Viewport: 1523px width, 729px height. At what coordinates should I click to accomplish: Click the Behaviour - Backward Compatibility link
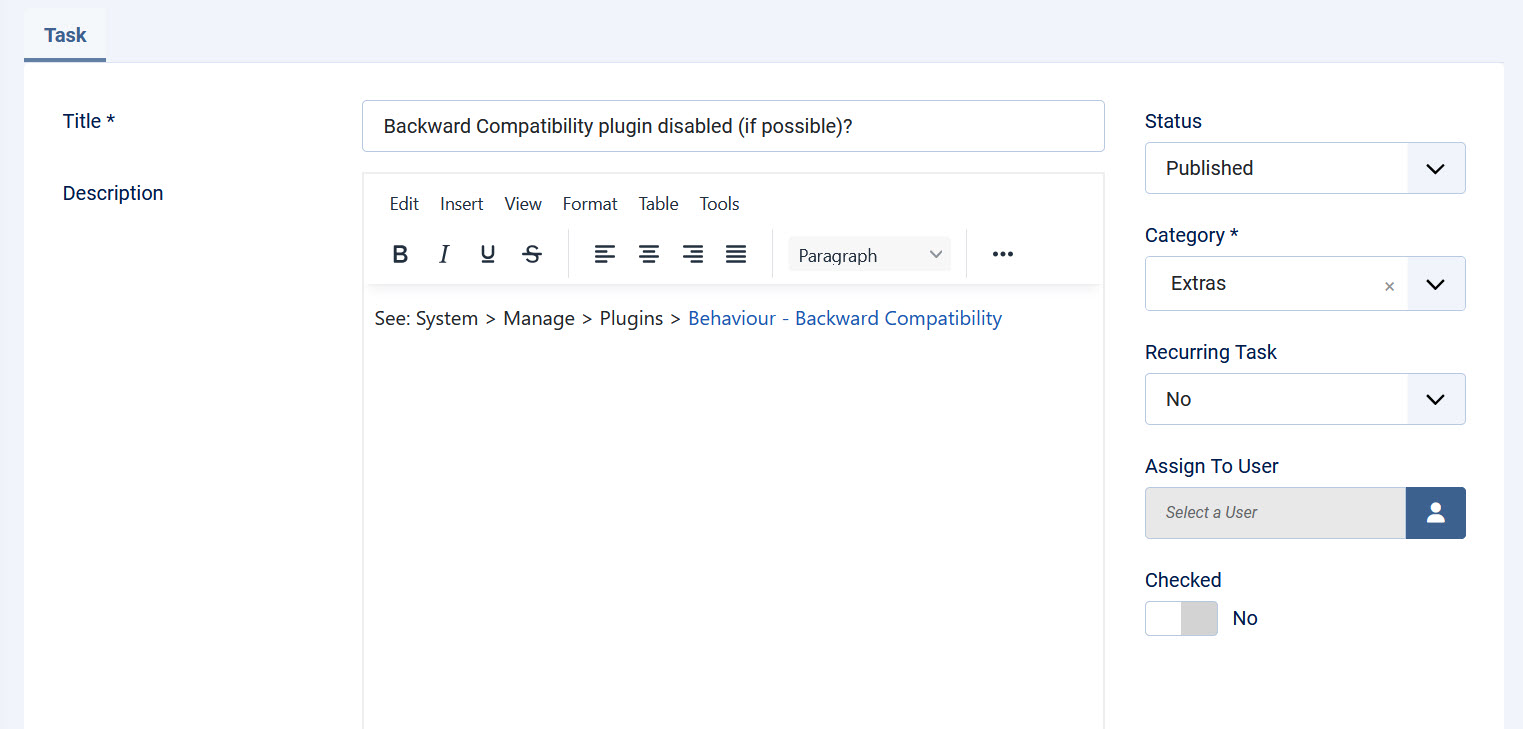[845, 319]
